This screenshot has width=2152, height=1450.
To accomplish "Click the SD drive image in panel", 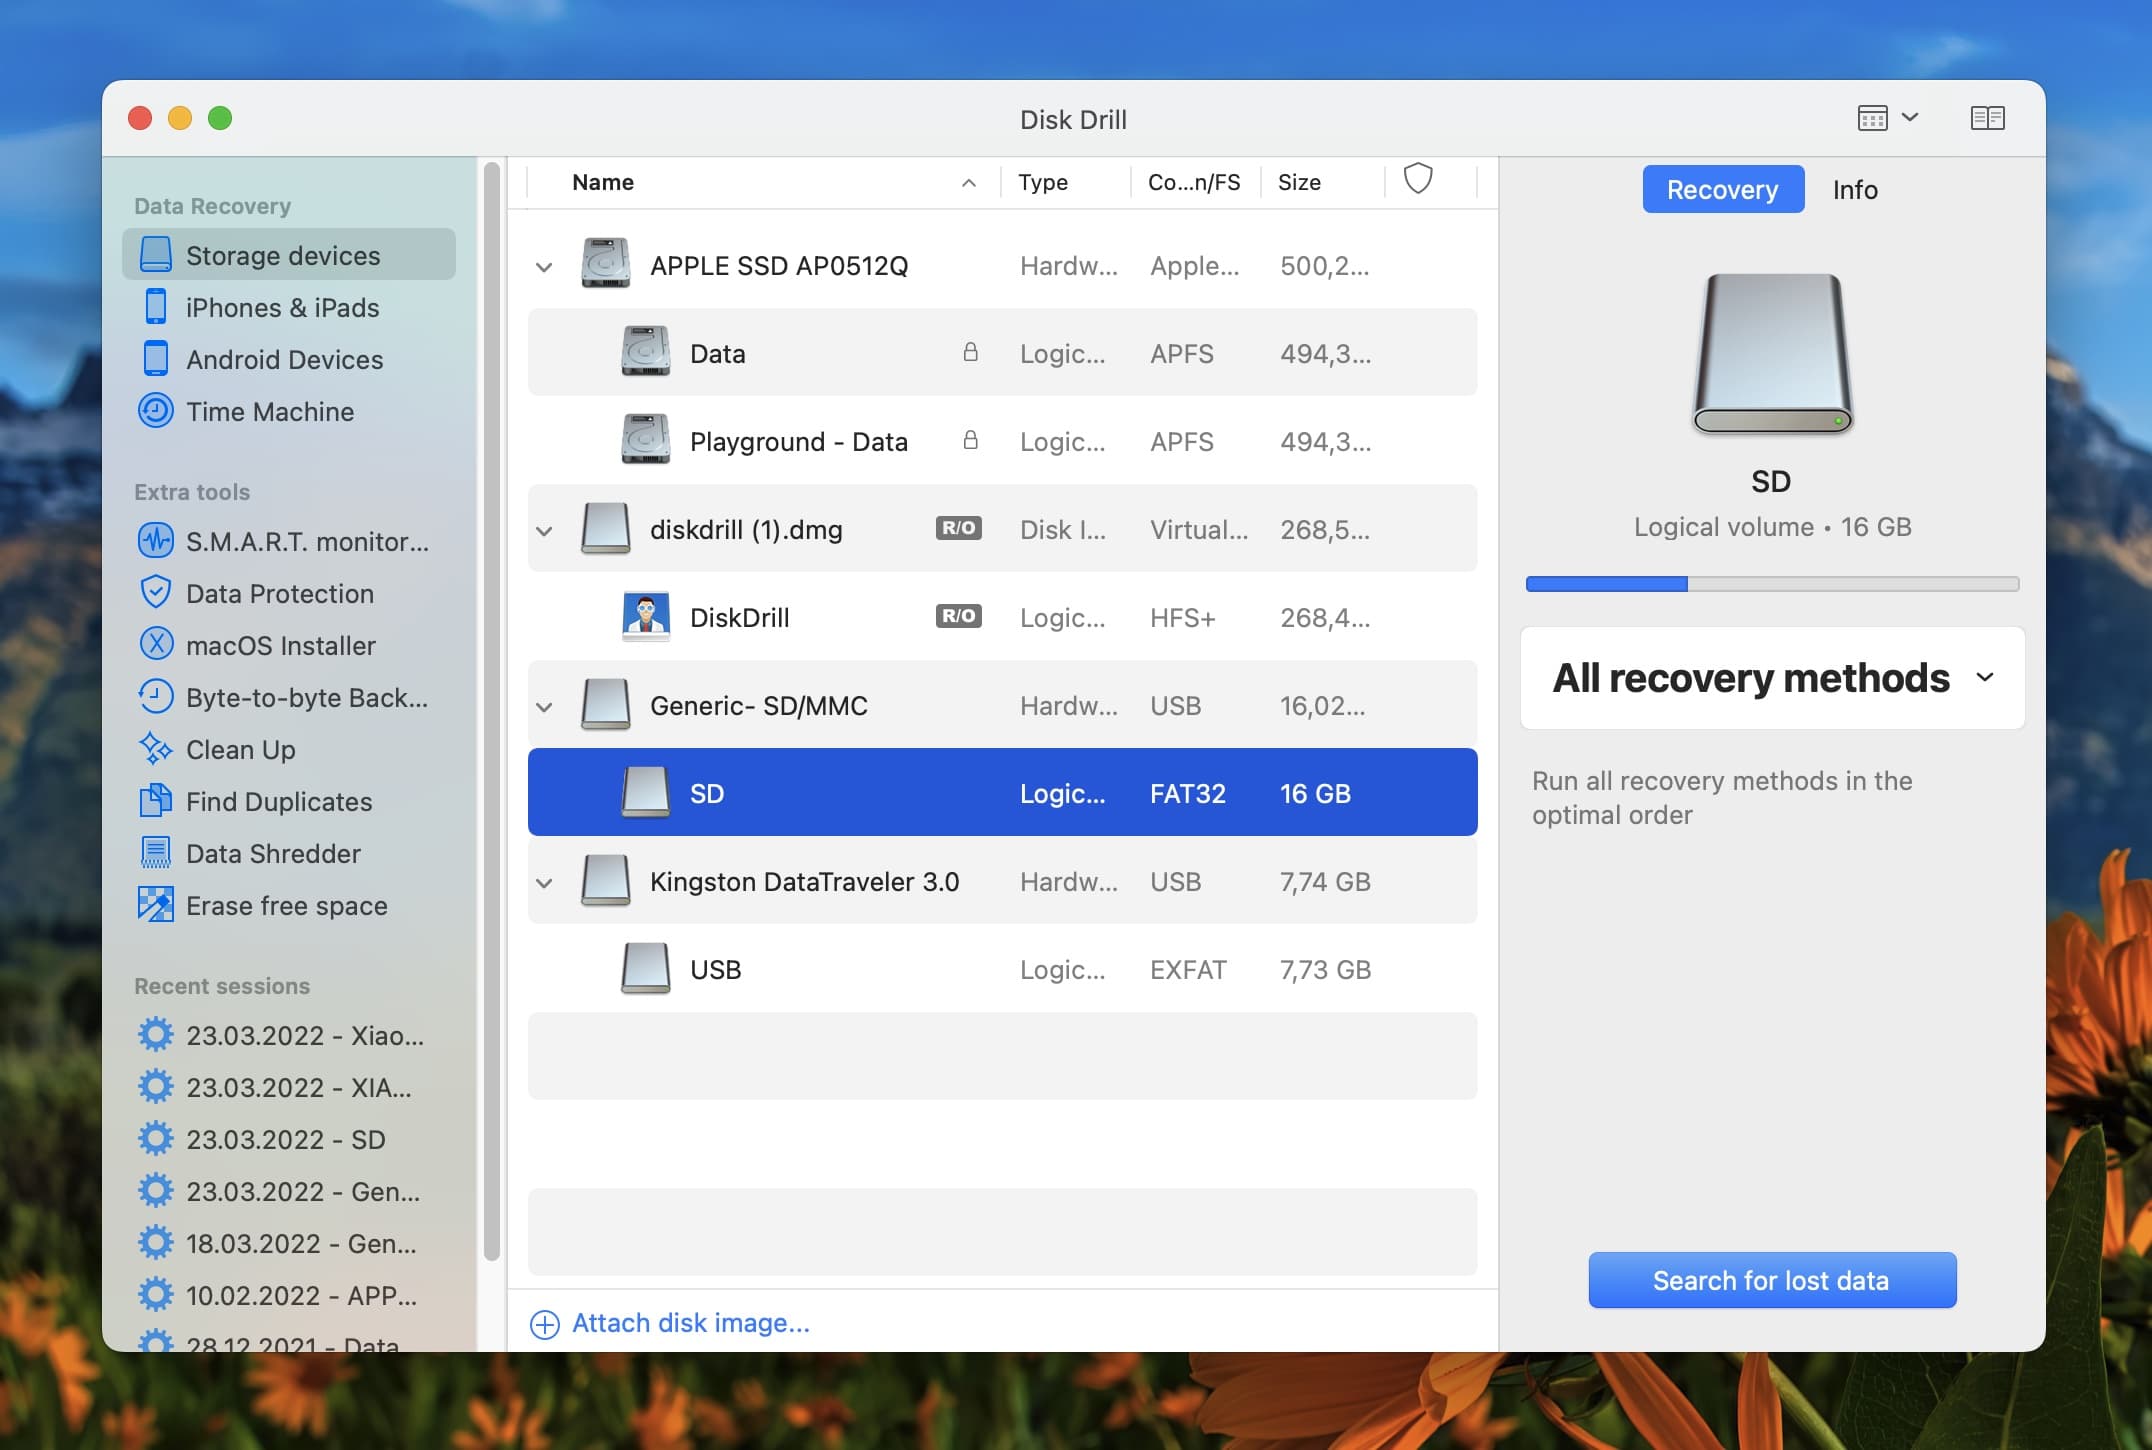I will point(1772,353).
